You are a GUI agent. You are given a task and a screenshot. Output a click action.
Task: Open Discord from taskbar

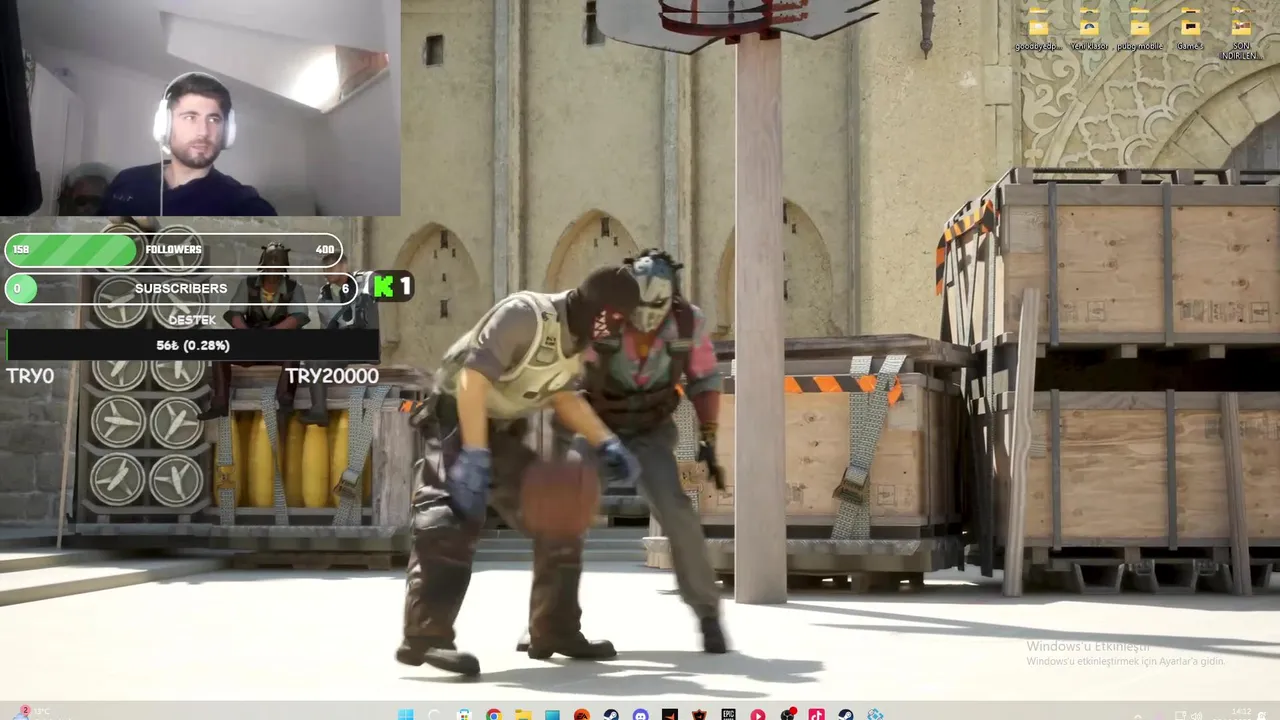click(640, 715)
